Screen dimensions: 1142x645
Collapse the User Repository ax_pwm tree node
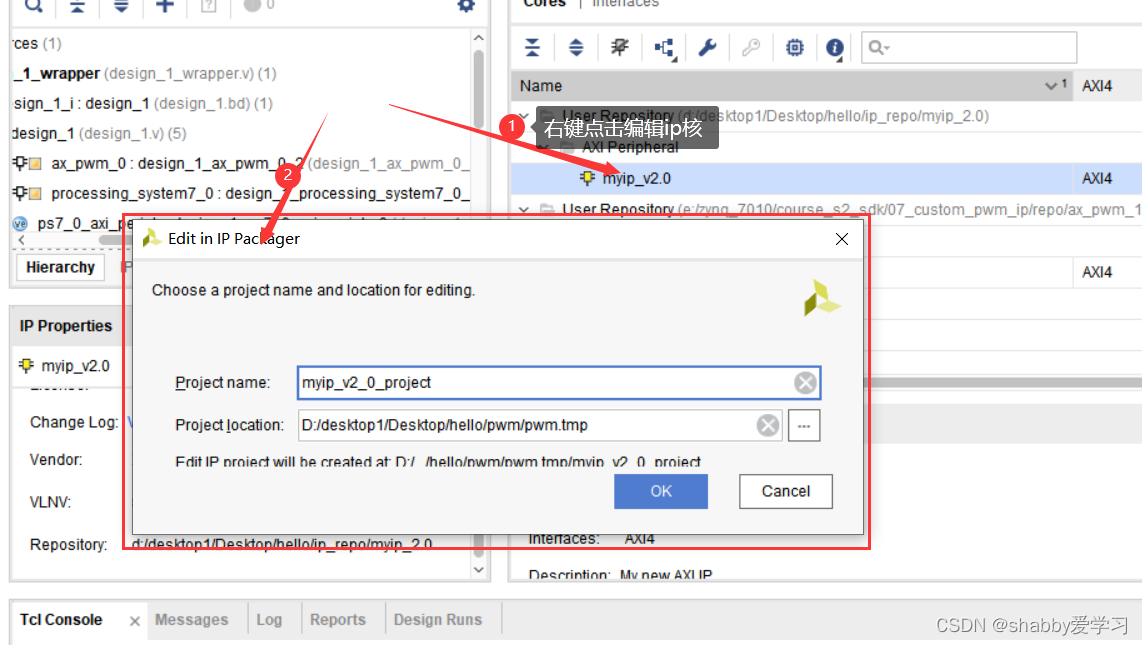524,210
